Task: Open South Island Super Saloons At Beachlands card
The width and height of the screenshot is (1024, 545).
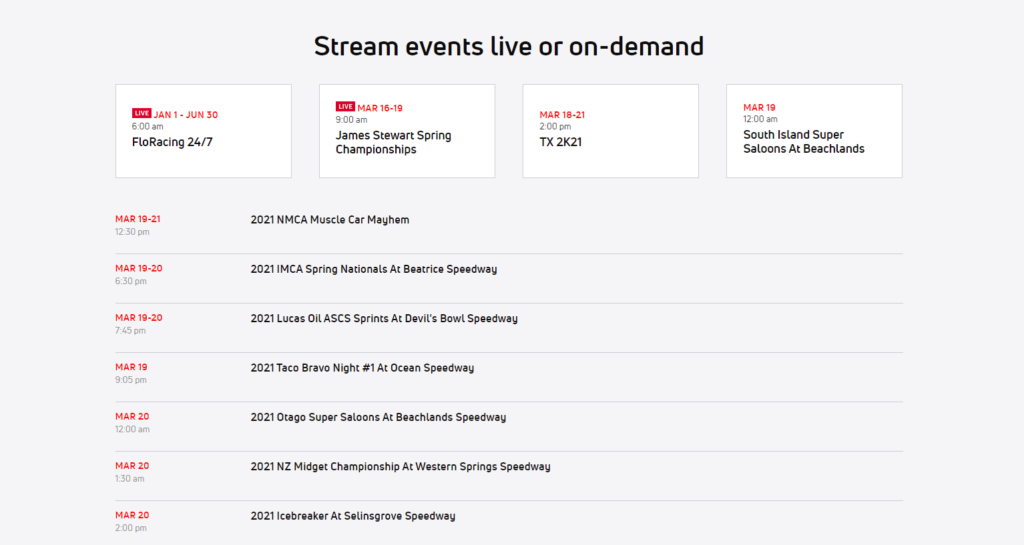Action: 814,131
